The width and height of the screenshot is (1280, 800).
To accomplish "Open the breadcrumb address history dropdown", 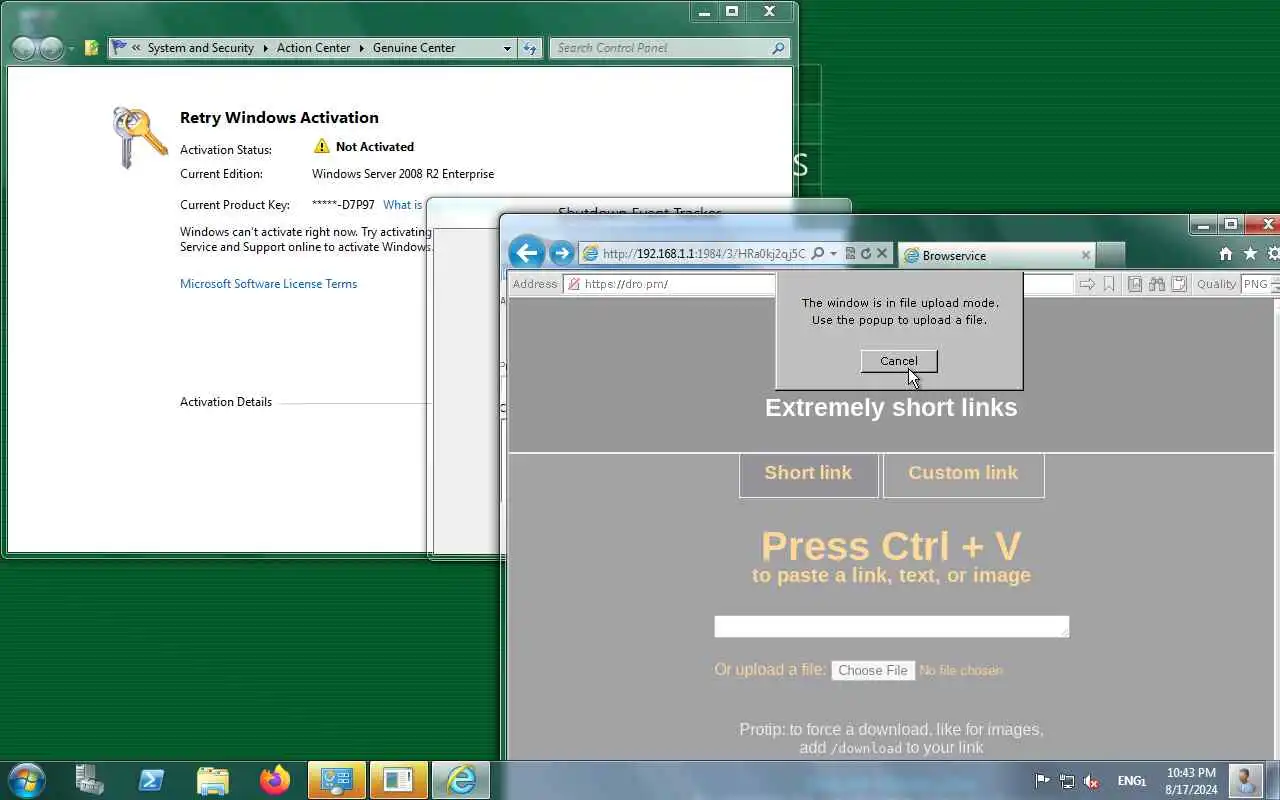I will 507,48.
